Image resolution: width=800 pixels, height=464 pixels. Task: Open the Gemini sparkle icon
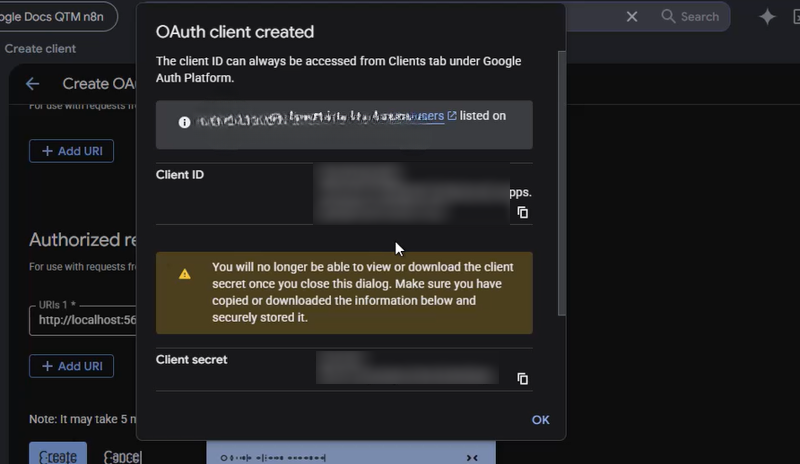(x=767, y=17)
